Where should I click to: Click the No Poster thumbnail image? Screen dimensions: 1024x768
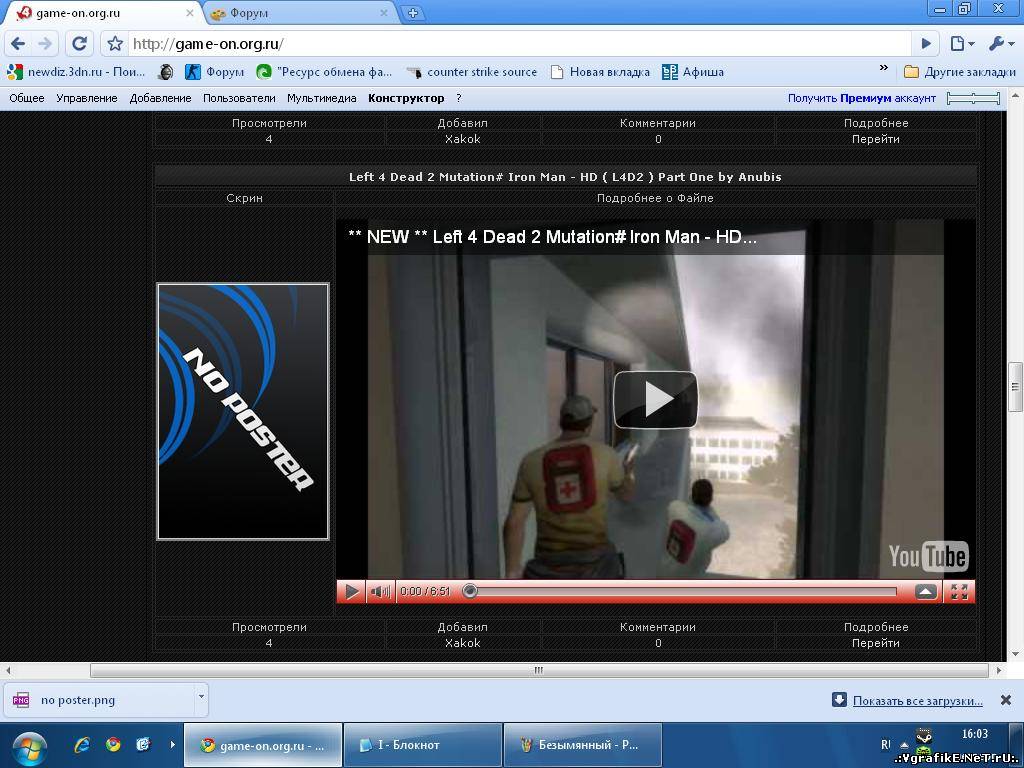(x=243, y=411)
